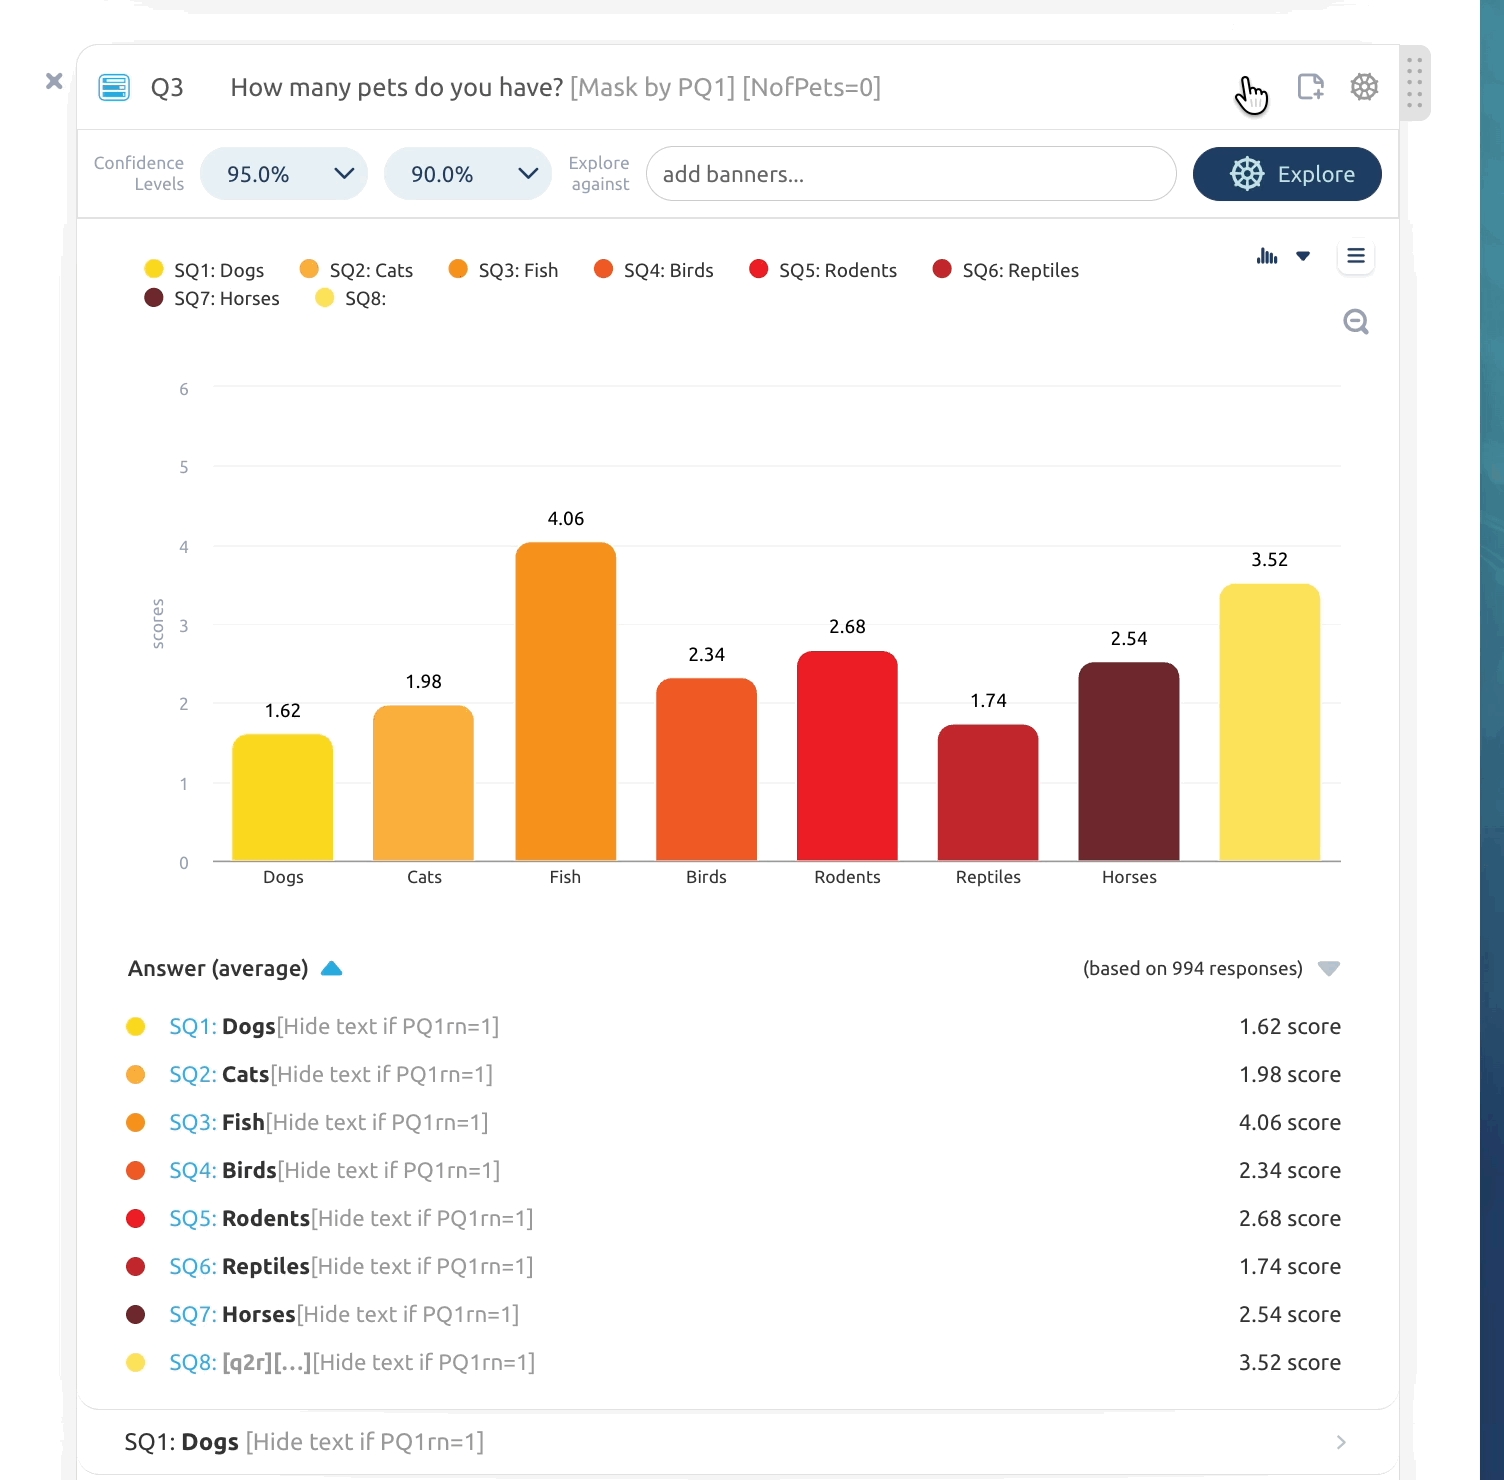Click the blue question type icon beside Q3
Screen dimensions: 1504x1480
[114, 88]
